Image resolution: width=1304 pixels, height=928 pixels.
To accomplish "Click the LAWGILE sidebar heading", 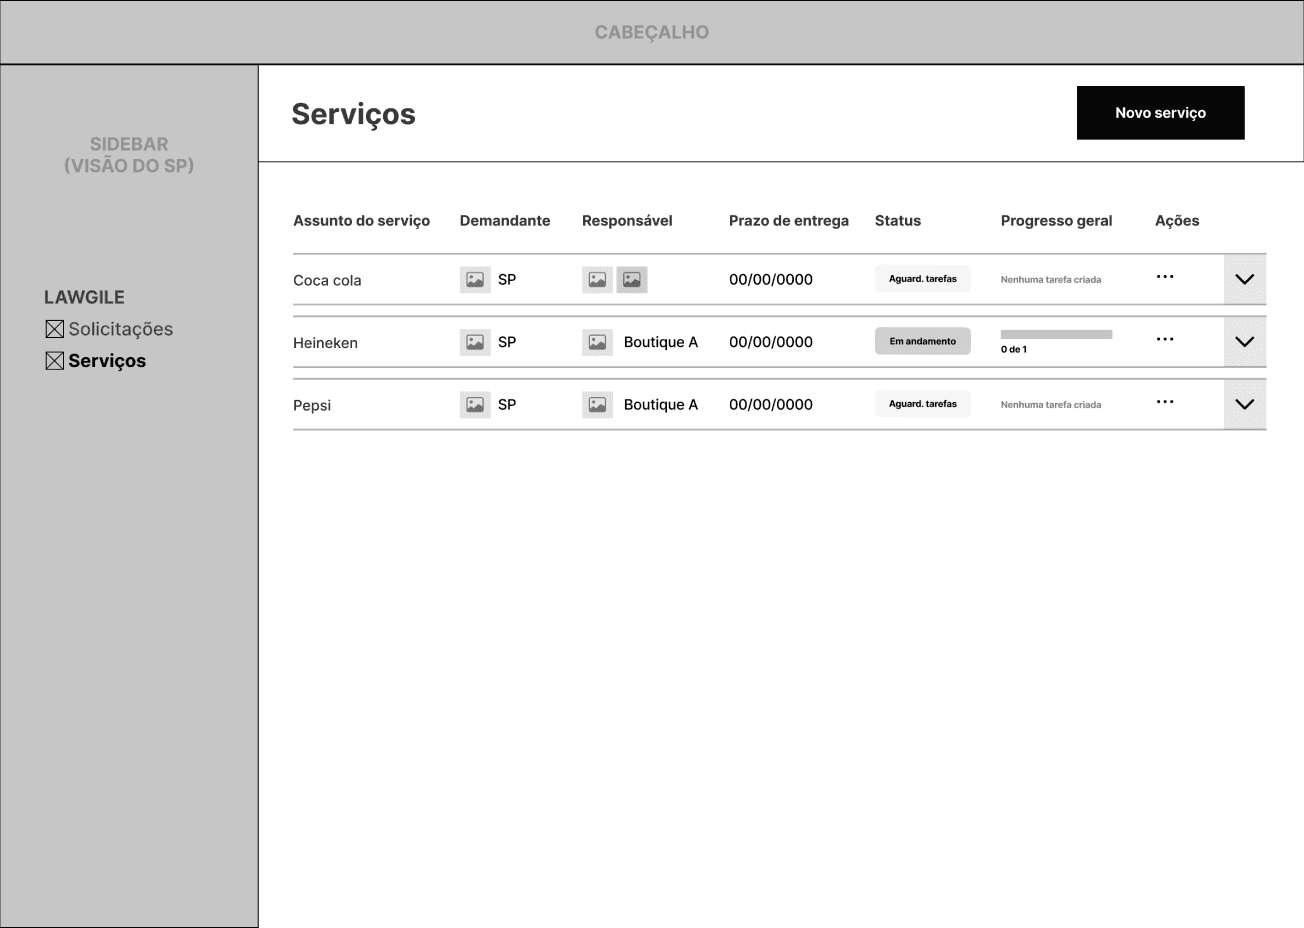I will click(84, 297).
